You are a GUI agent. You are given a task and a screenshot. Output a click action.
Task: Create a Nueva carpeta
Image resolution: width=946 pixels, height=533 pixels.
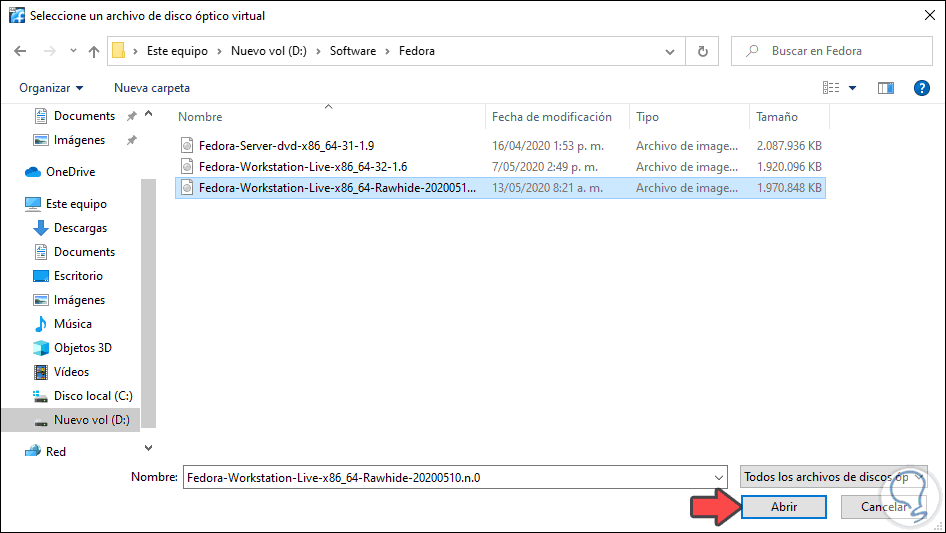152,88
